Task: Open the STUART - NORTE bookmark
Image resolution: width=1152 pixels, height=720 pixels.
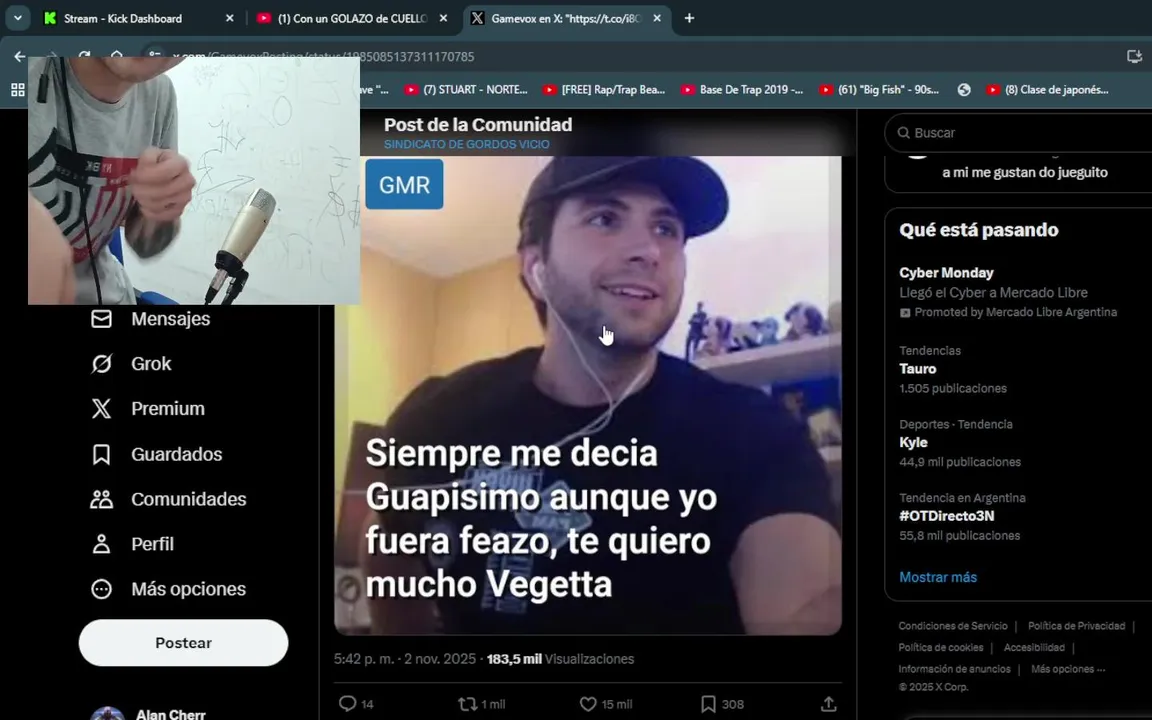Action: pyautogui.click(x=466, y=90)
